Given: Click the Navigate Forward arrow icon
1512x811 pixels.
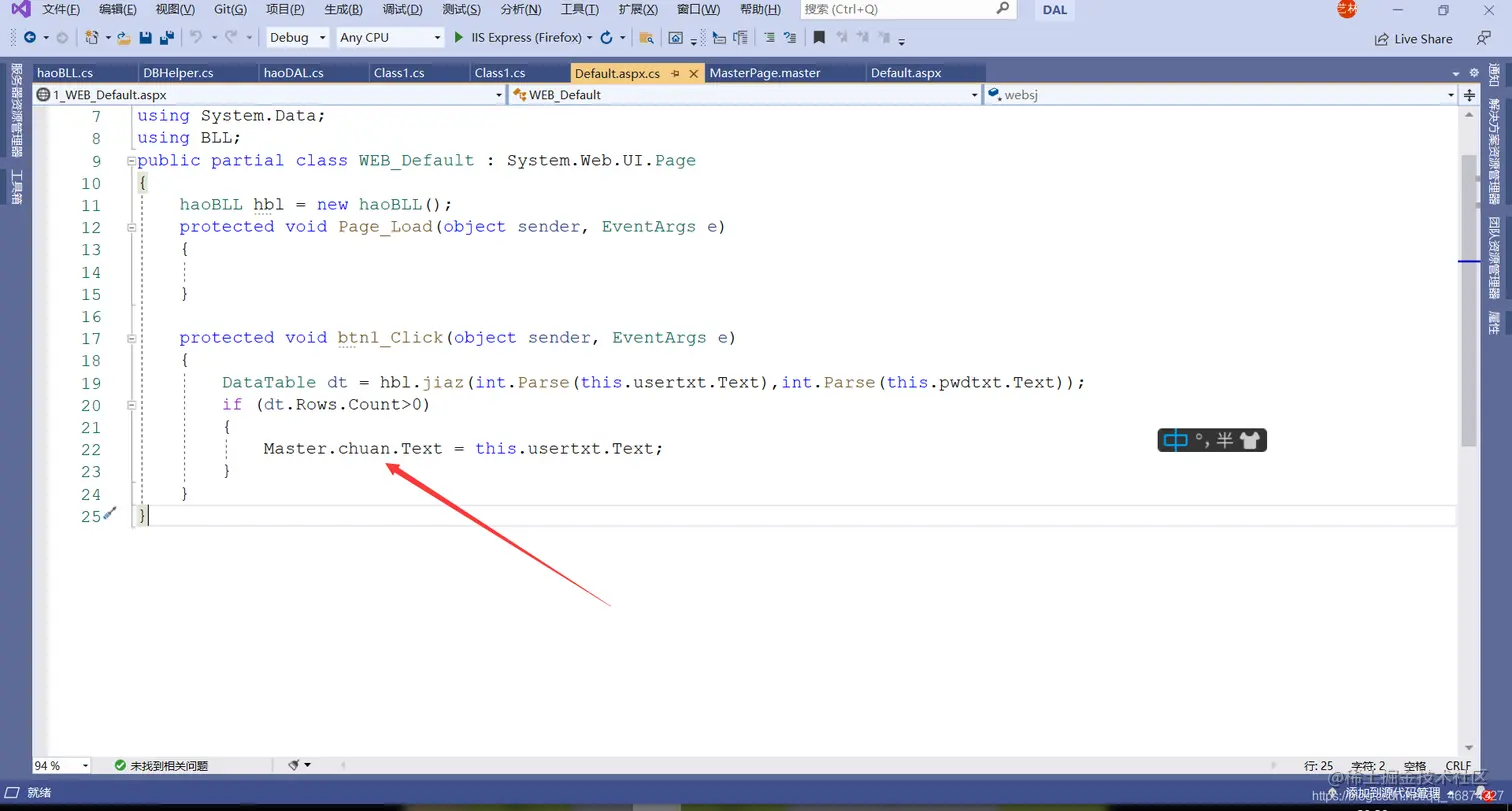Looking at the screenshot, I should pyautogui.click(x=62, y=38).
